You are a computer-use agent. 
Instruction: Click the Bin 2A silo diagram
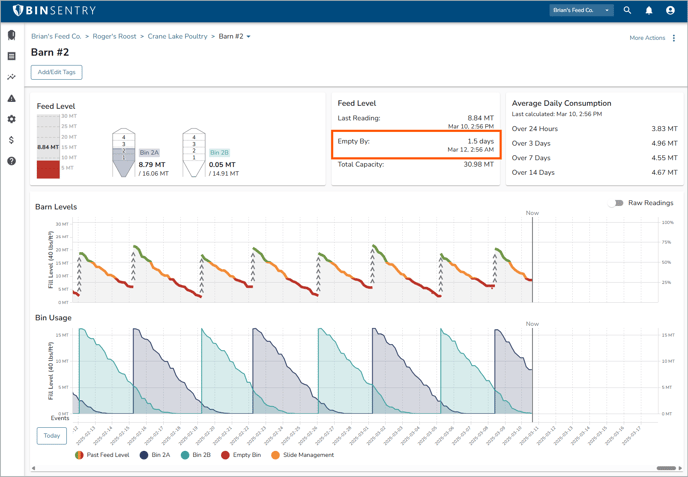[124, 152]
